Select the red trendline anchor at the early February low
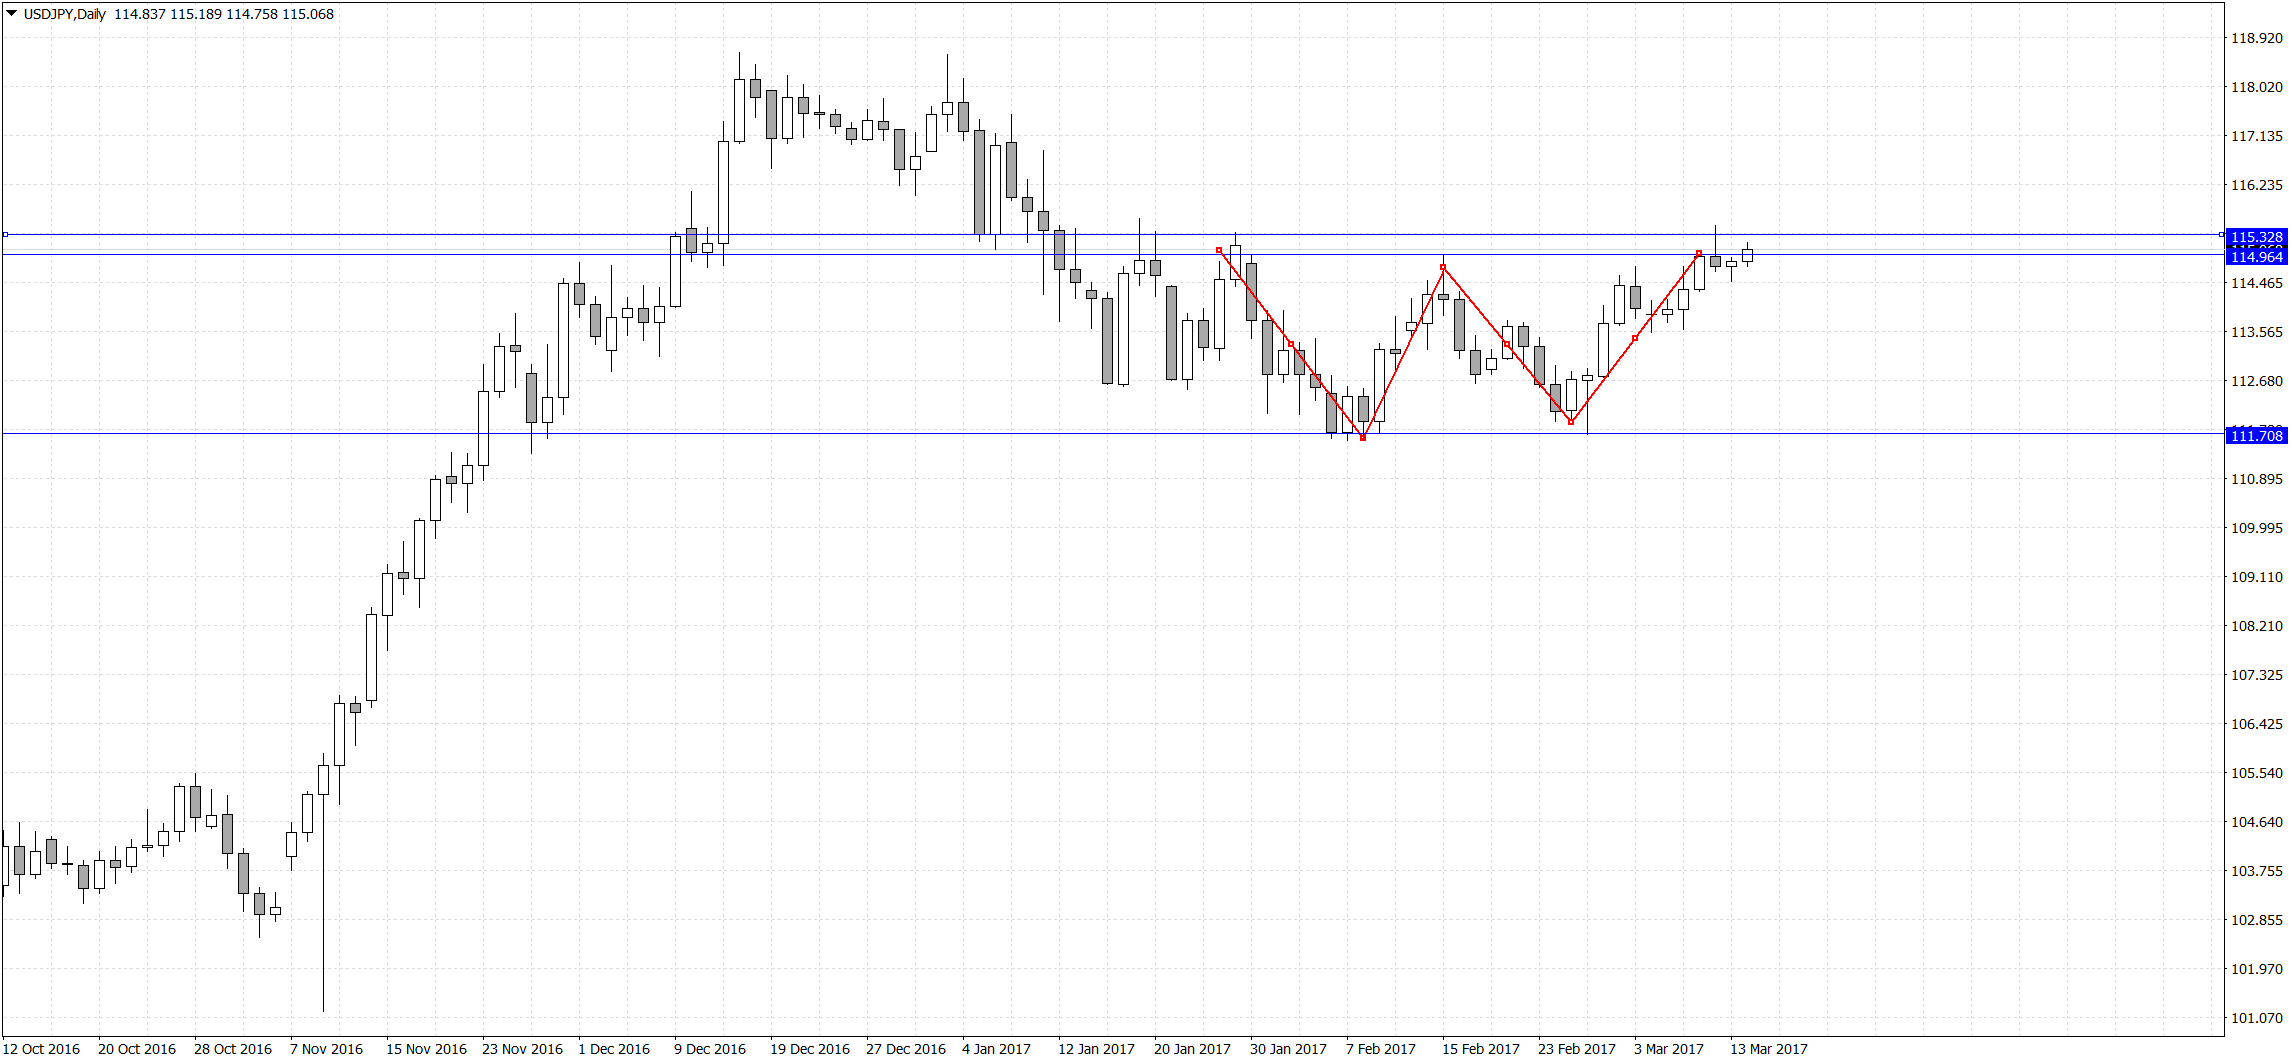This screenshot has height=1063, width=2292. tap(1363, 438)
